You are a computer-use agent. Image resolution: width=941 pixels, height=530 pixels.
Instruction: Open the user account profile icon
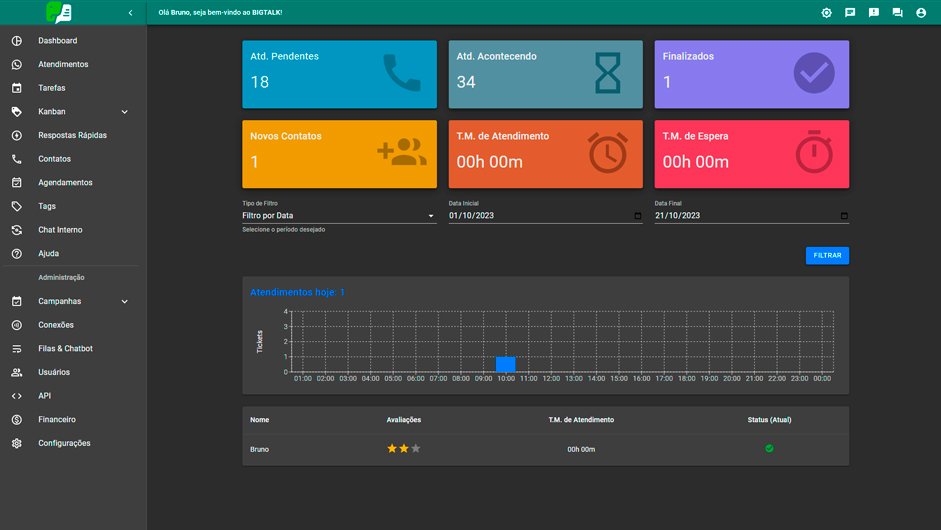[x=921, y=13]
